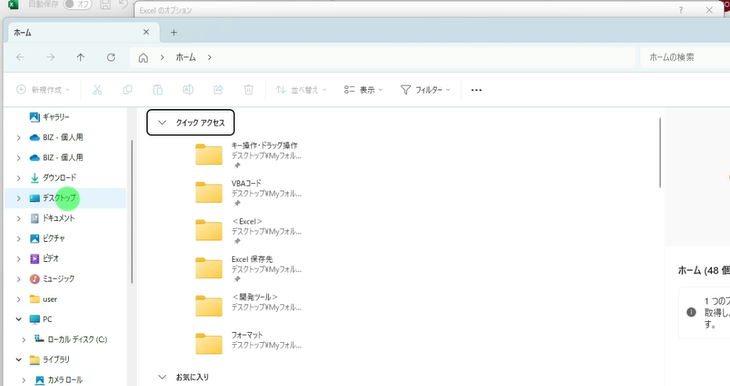Toggle 自動保存 switch in the Excel window
This screenshot has width=730, height=386.
[77, 4]
